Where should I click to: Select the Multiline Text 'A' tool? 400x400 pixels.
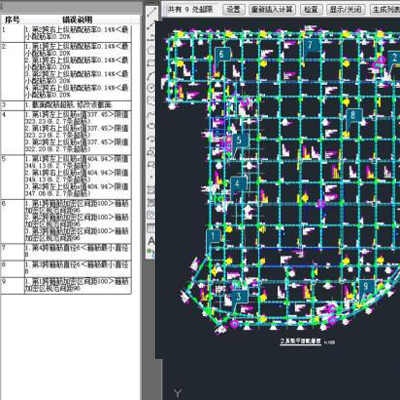151,240
